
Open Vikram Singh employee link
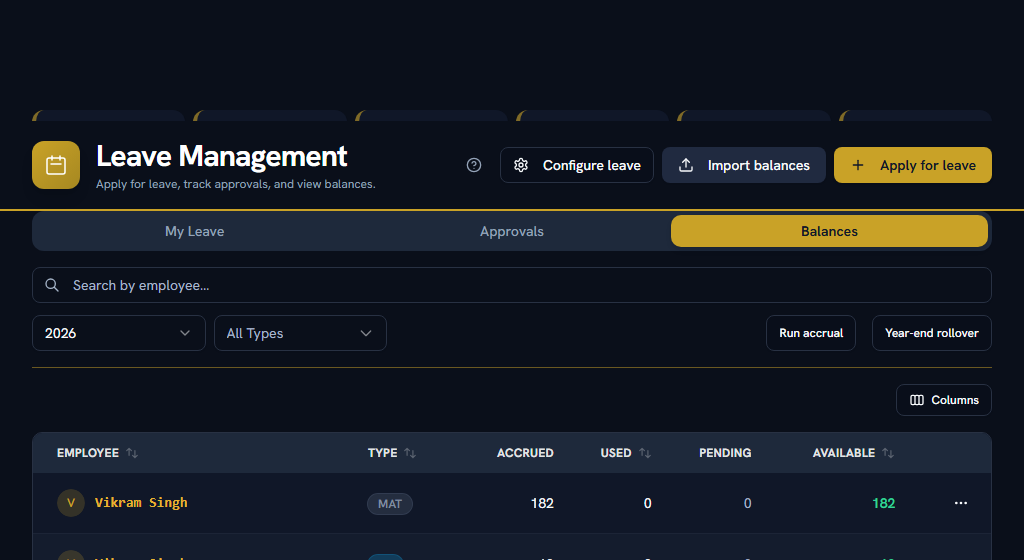[x=141, y=503]
